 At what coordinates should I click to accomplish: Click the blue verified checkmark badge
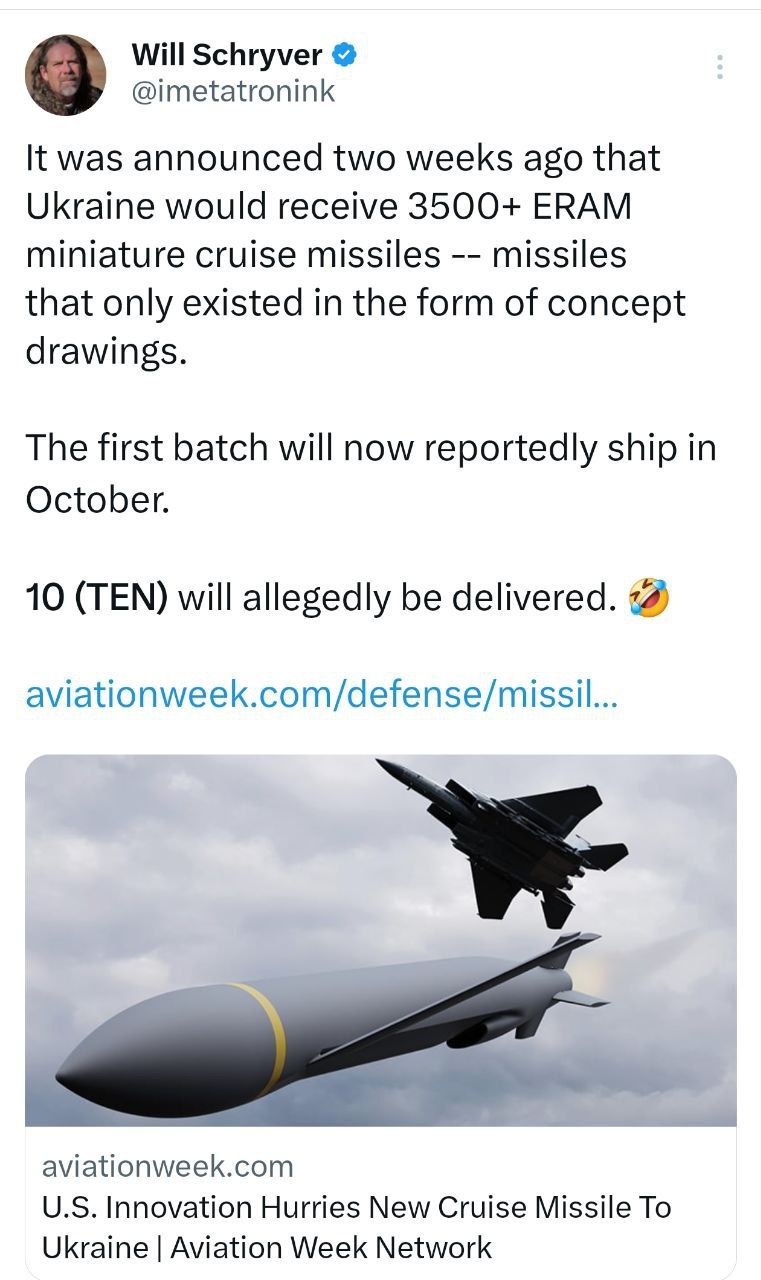pos(345,55)
